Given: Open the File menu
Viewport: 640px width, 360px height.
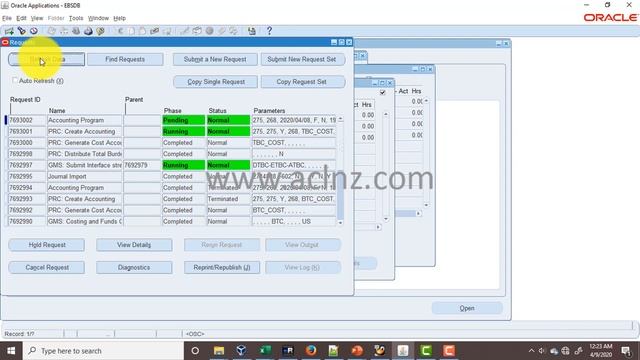Looking at the screenshot, I should pos(7,18).
